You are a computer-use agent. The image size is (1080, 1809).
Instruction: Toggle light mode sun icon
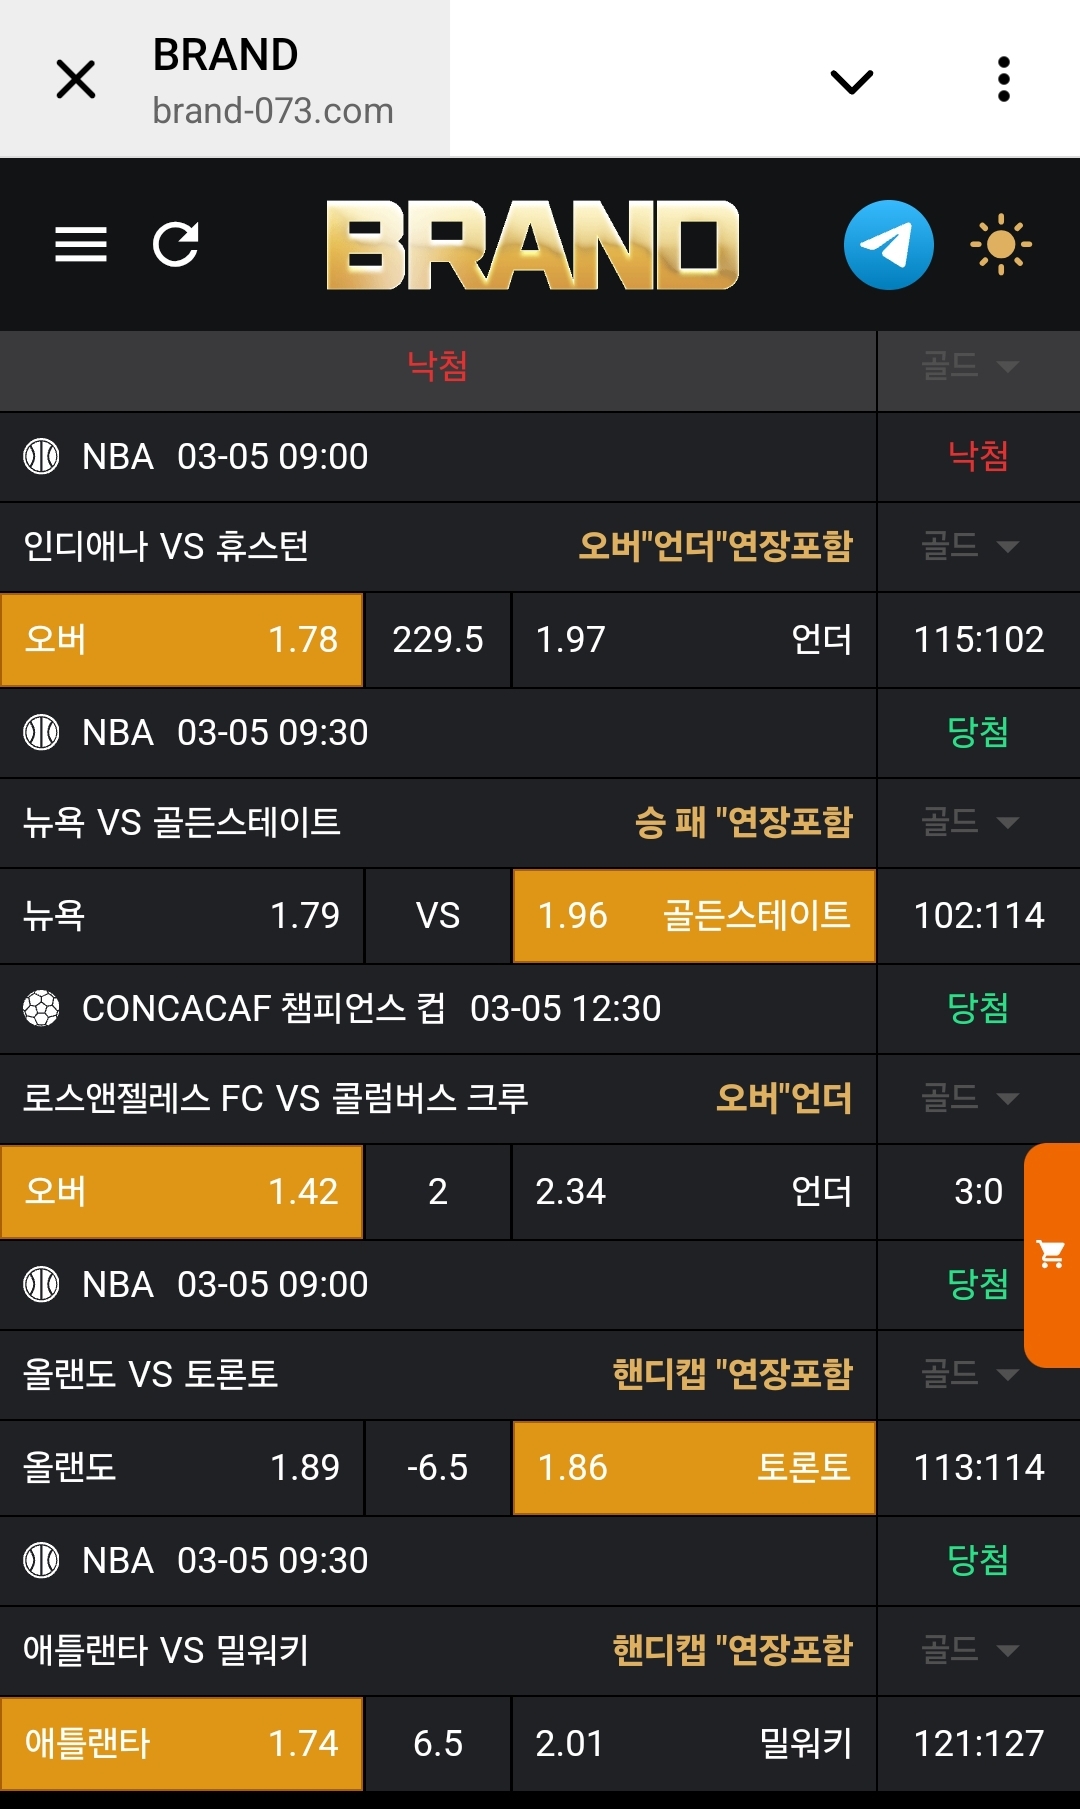coord(1000,245)
